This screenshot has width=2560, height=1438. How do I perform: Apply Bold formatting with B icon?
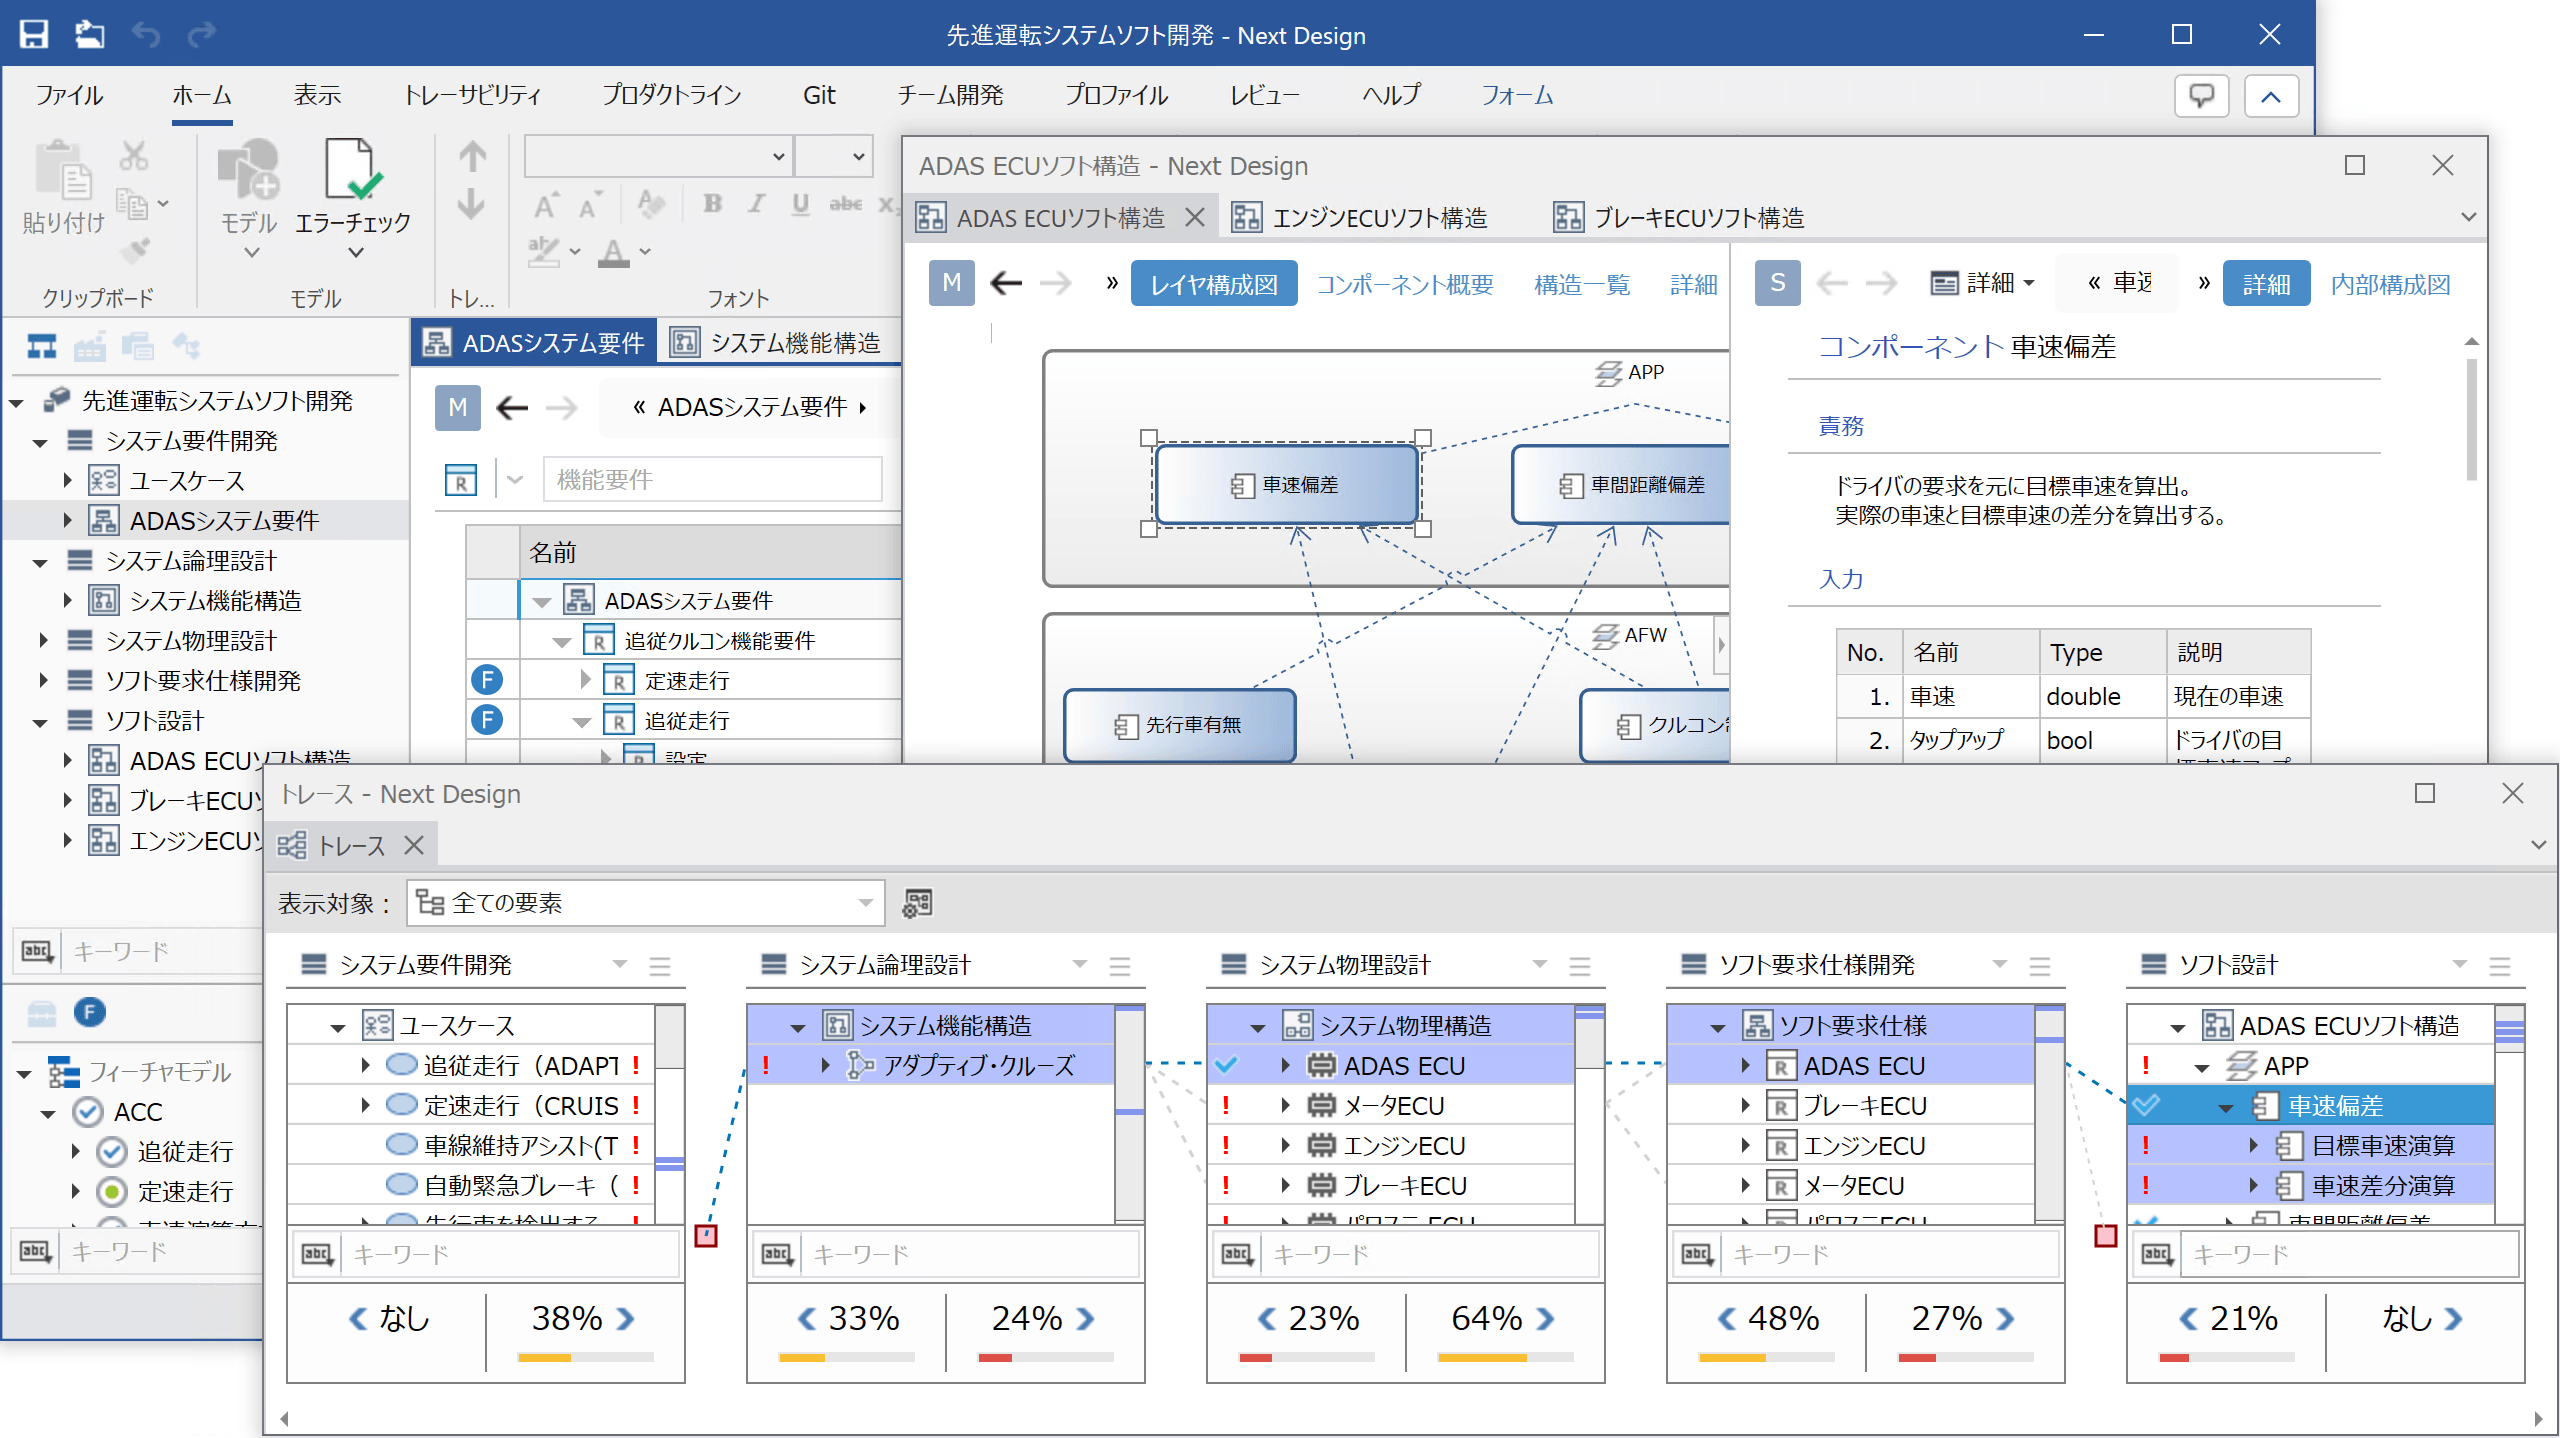[x=711, y=203]
